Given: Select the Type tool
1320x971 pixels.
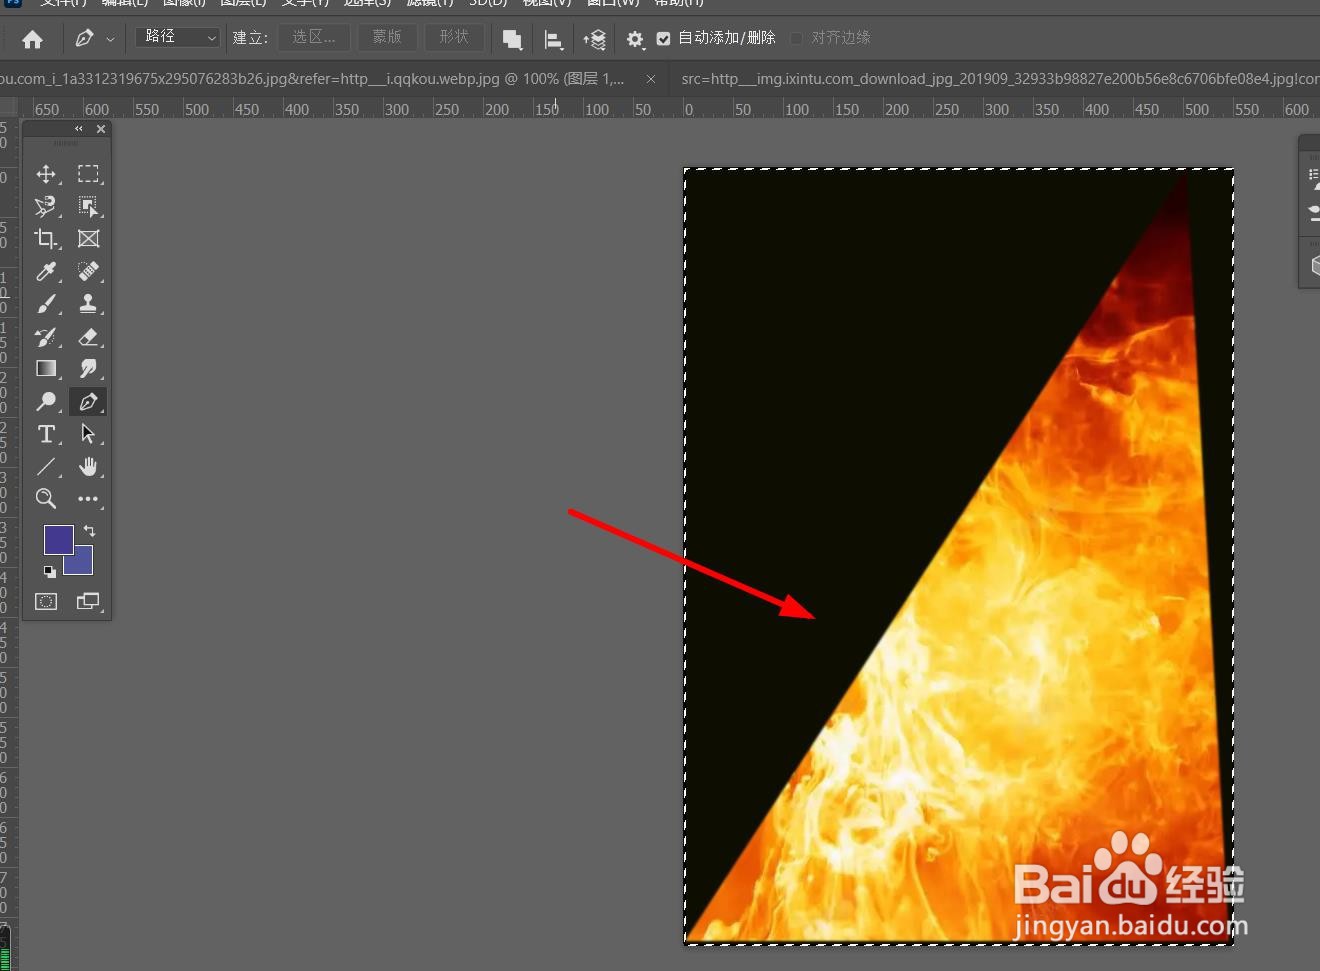Looking at the screenshot, I should 46,434.
